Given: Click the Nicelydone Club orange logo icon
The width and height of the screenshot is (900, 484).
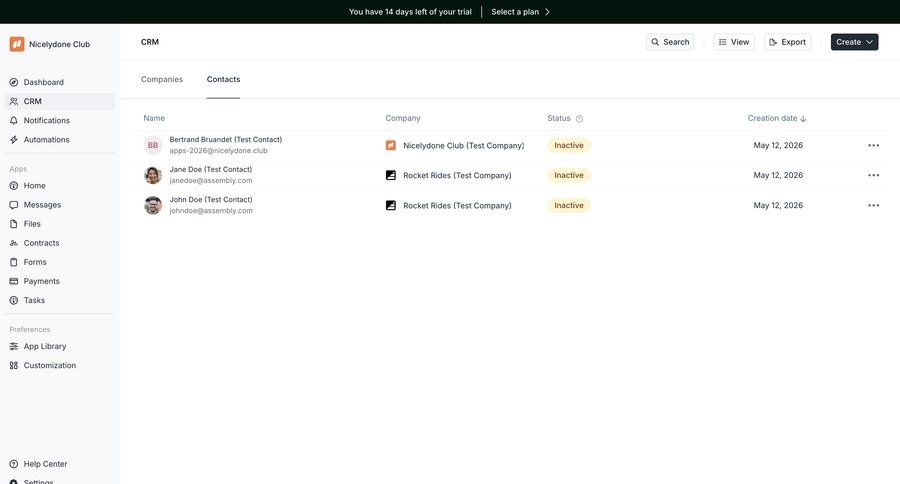Looking at the screenshot, I should click(17, 44).
